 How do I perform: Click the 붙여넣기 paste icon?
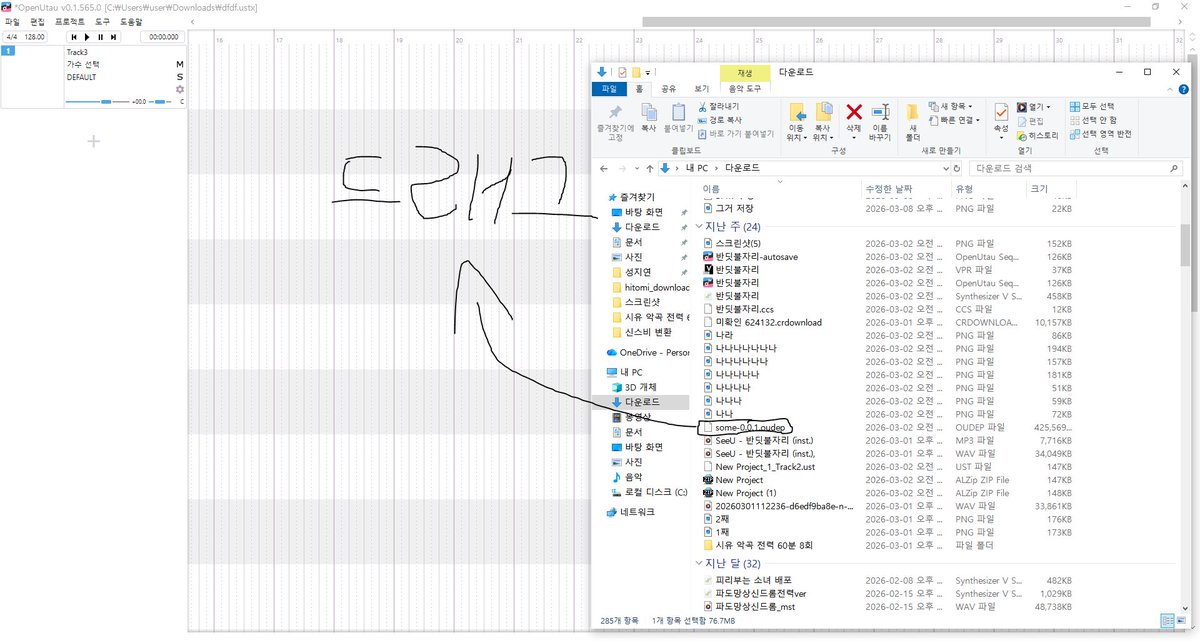(678, 118)
